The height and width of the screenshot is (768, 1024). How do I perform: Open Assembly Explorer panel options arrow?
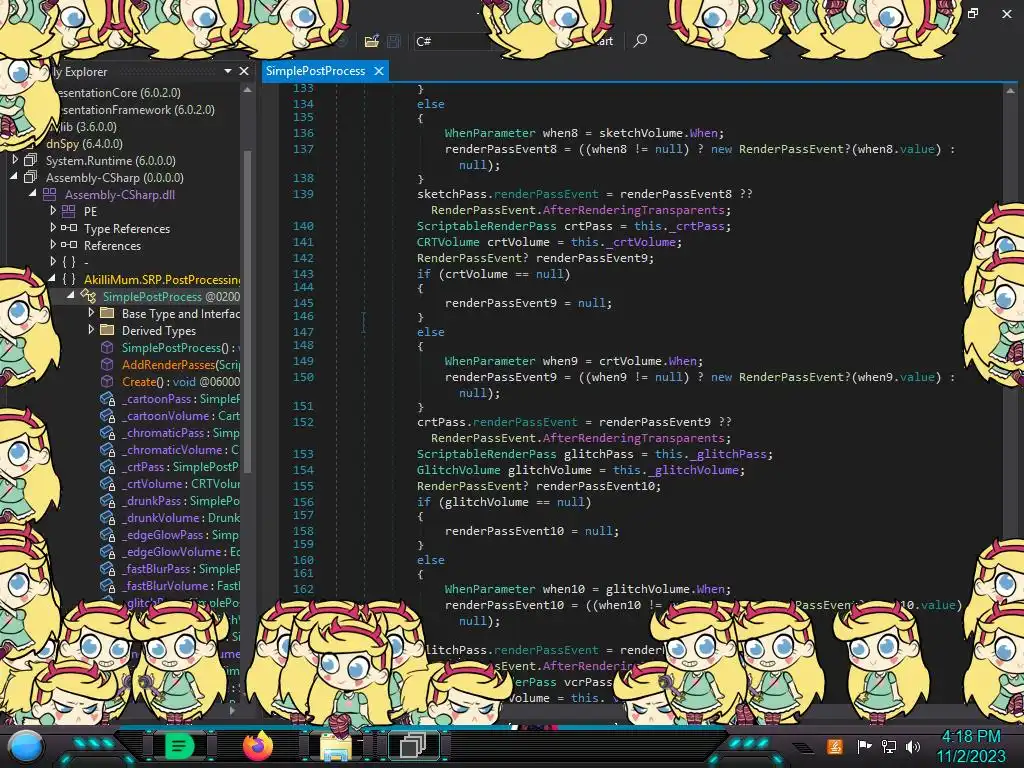pos(228,71)
